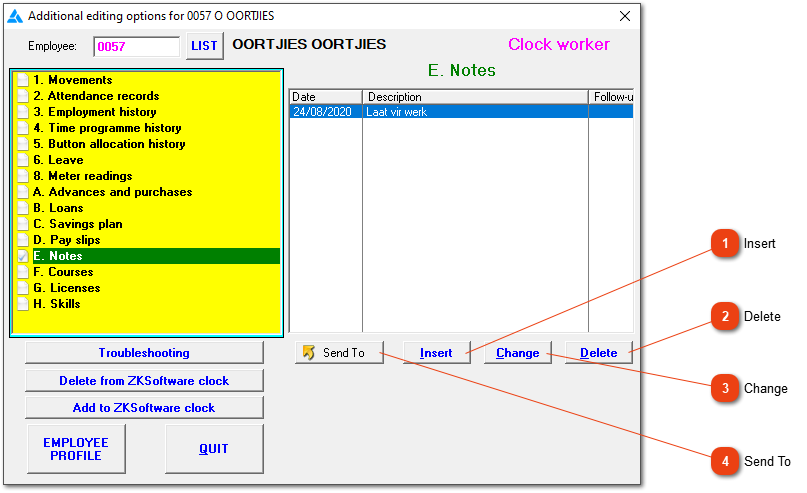Image resolution: width=807 pixels, height=493 pixels.
Task: Open 8. Meter readings
Action: click(x=83, y=176)
